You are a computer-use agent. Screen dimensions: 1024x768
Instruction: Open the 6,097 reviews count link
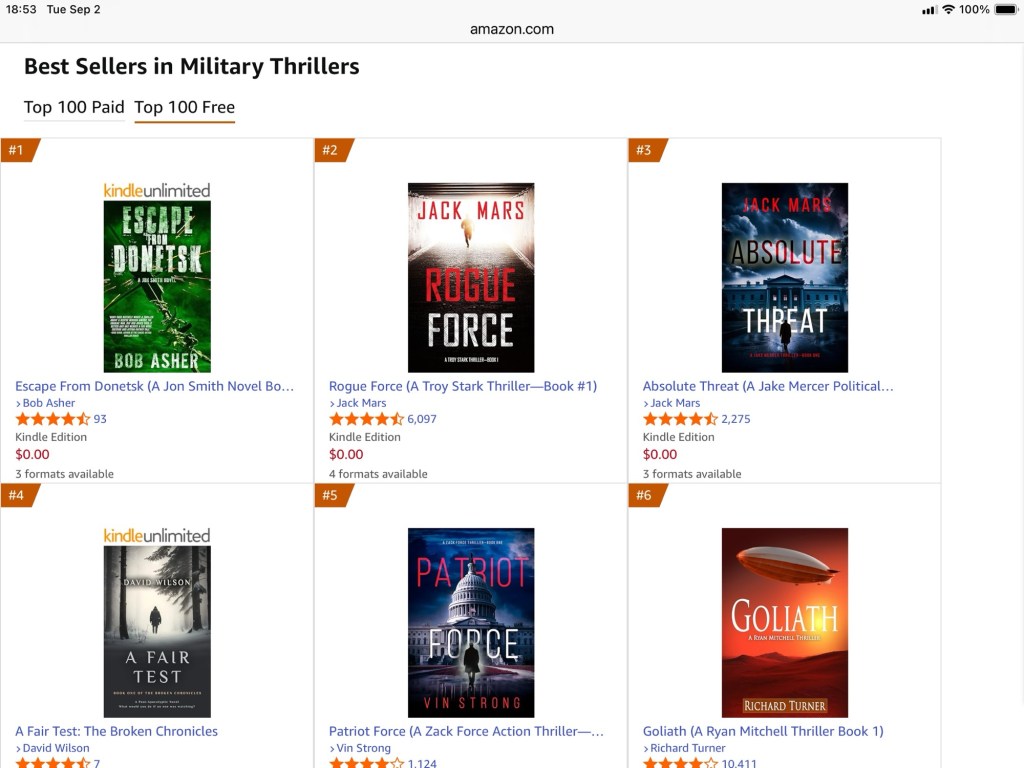(422, 419)
